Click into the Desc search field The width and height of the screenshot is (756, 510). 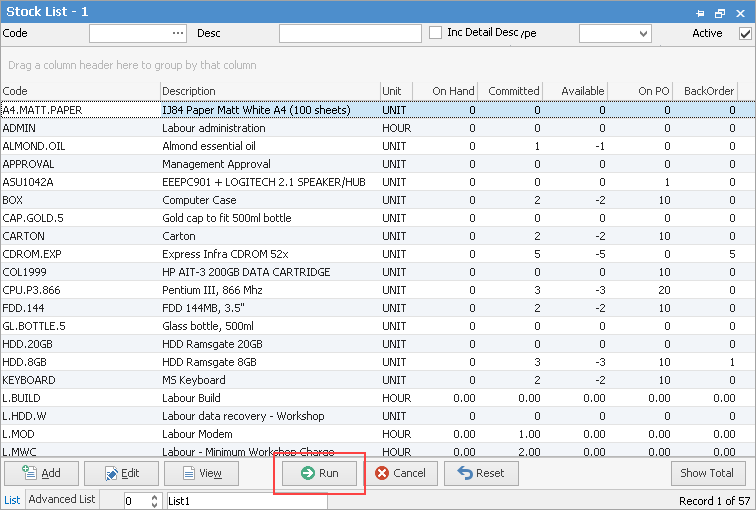pos(350,33)
